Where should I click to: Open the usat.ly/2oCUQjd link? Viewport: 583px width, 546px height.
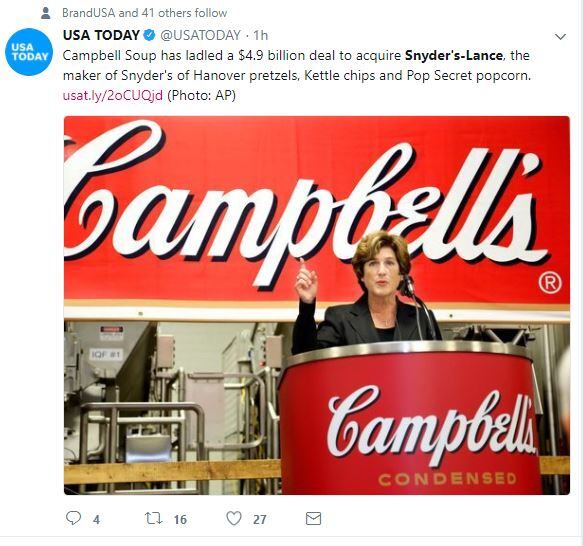click(x=113, y=96)
